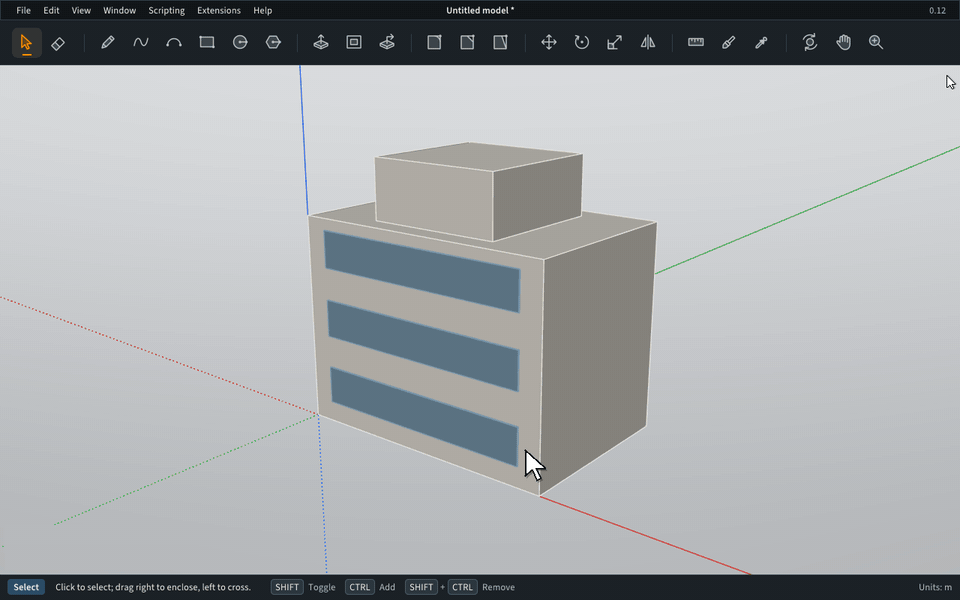Pick the Flip mirror tool
The width and height of the screenshot is (960, 600).
648,42
